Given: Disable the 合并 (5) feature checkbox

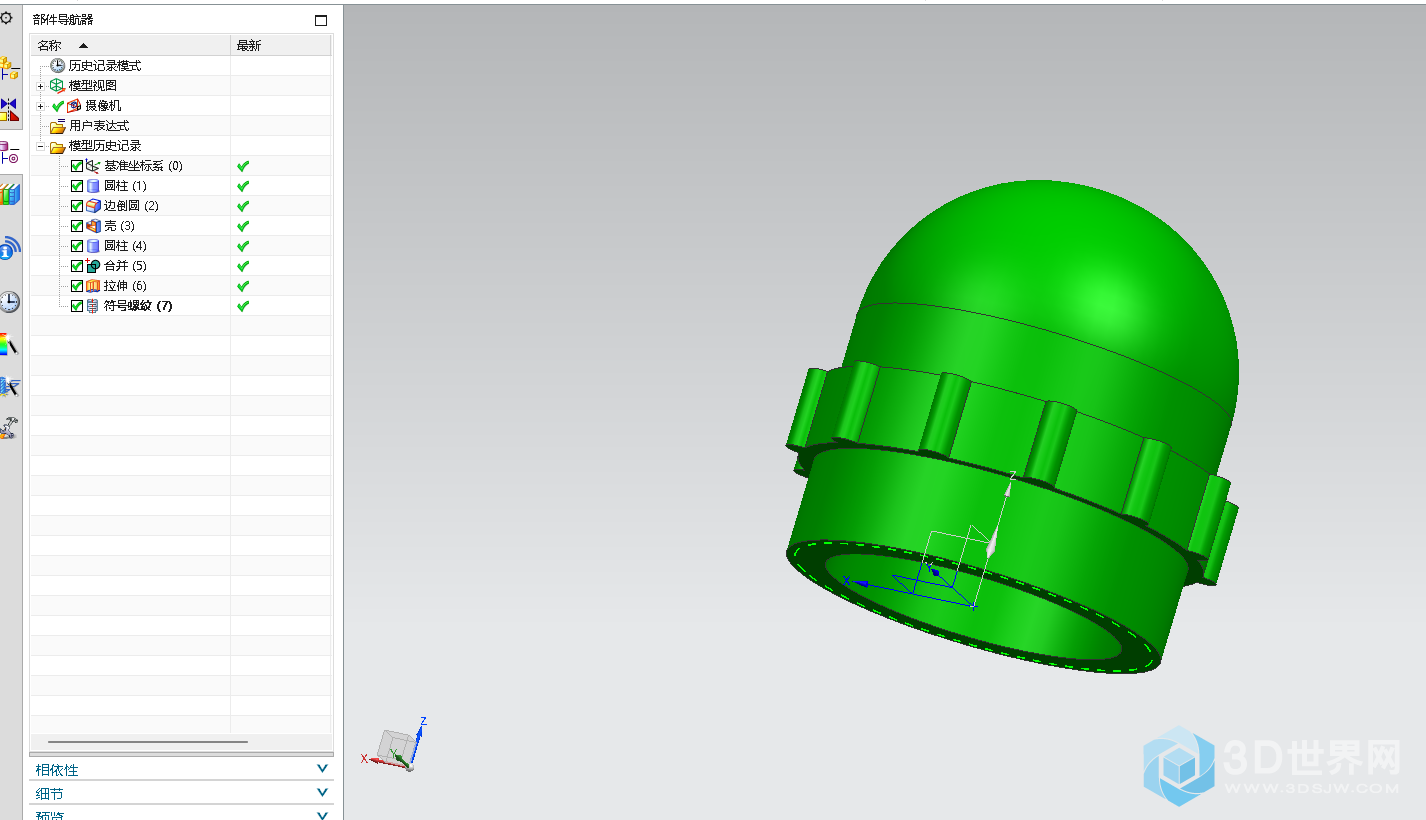Looking at the screenshot, I should pos(77,266).
